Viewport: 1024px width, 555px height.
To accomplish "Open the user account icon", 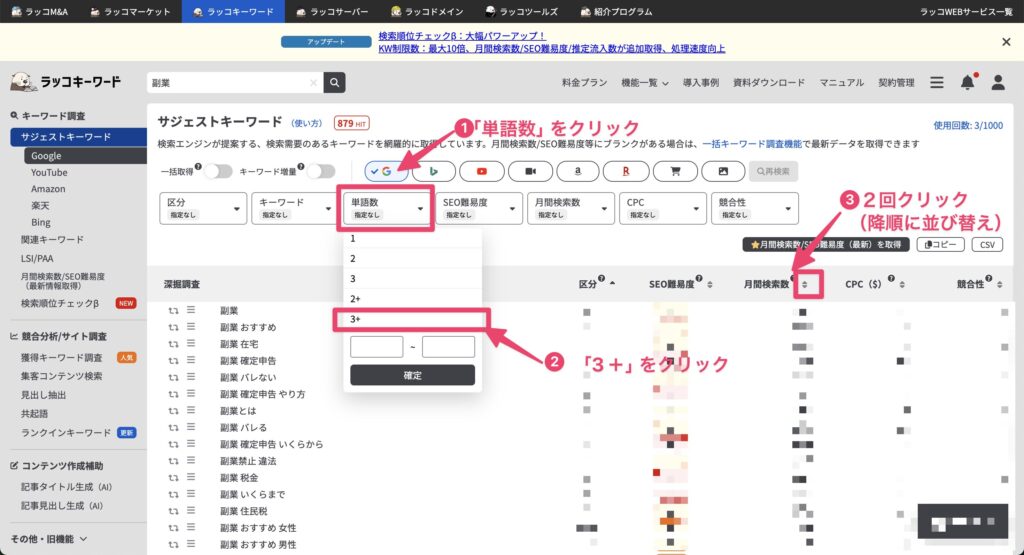I will [998, 82].
